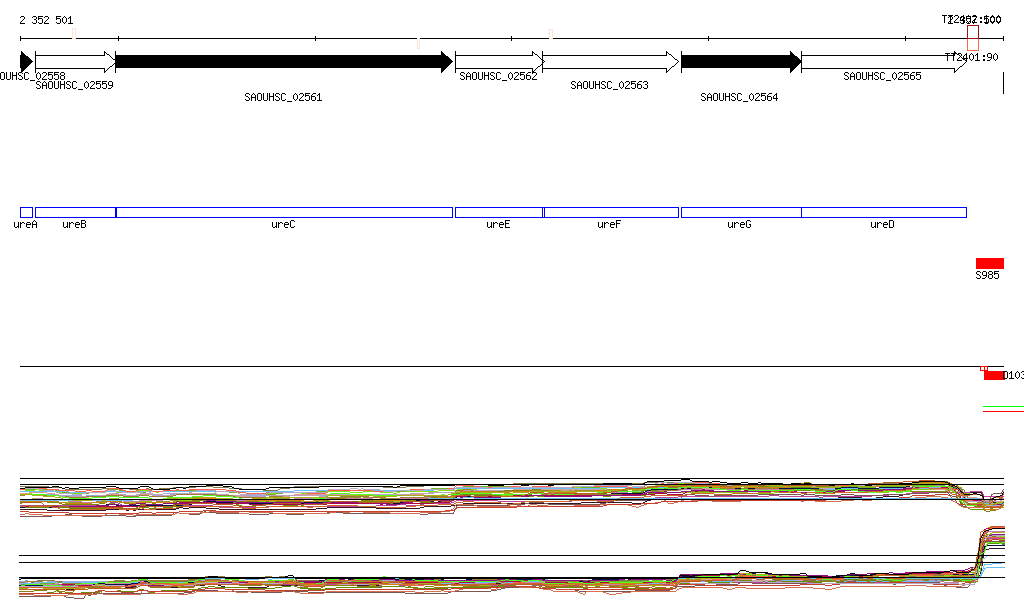The height and width of the screenshot is (611, 1024).
Task: Click the TT2401:90 terminator label
Action: coord(972,57)
